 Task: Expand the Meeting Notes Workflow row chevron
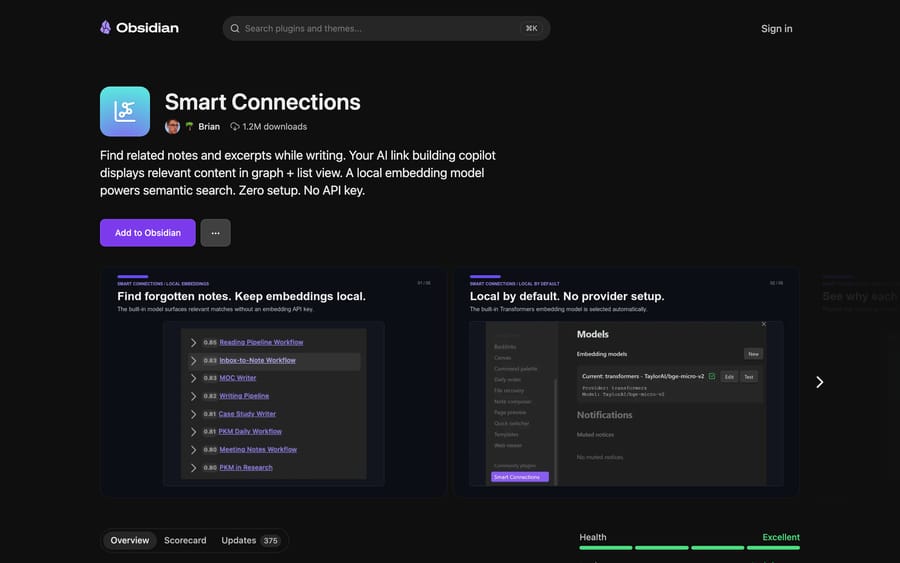193,449
